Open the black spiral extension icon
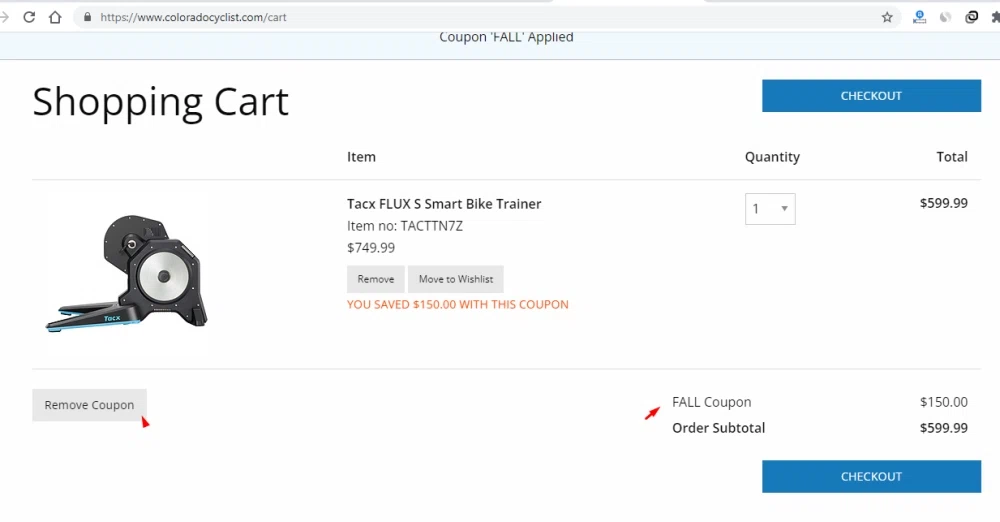The image size is (1000, 522). click(971, 17)
